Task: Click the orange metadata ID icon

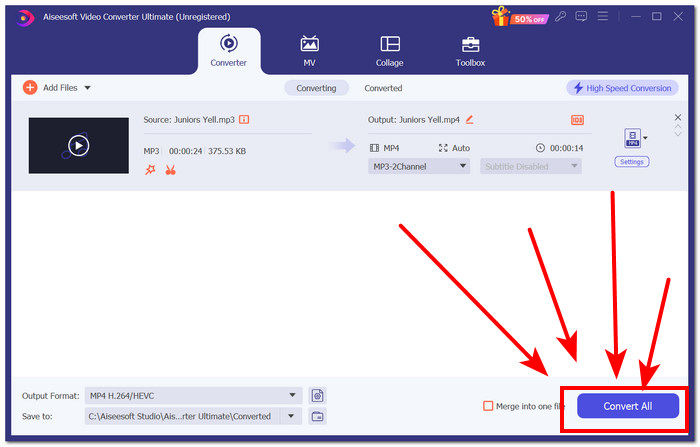Action: pos(577,120)
